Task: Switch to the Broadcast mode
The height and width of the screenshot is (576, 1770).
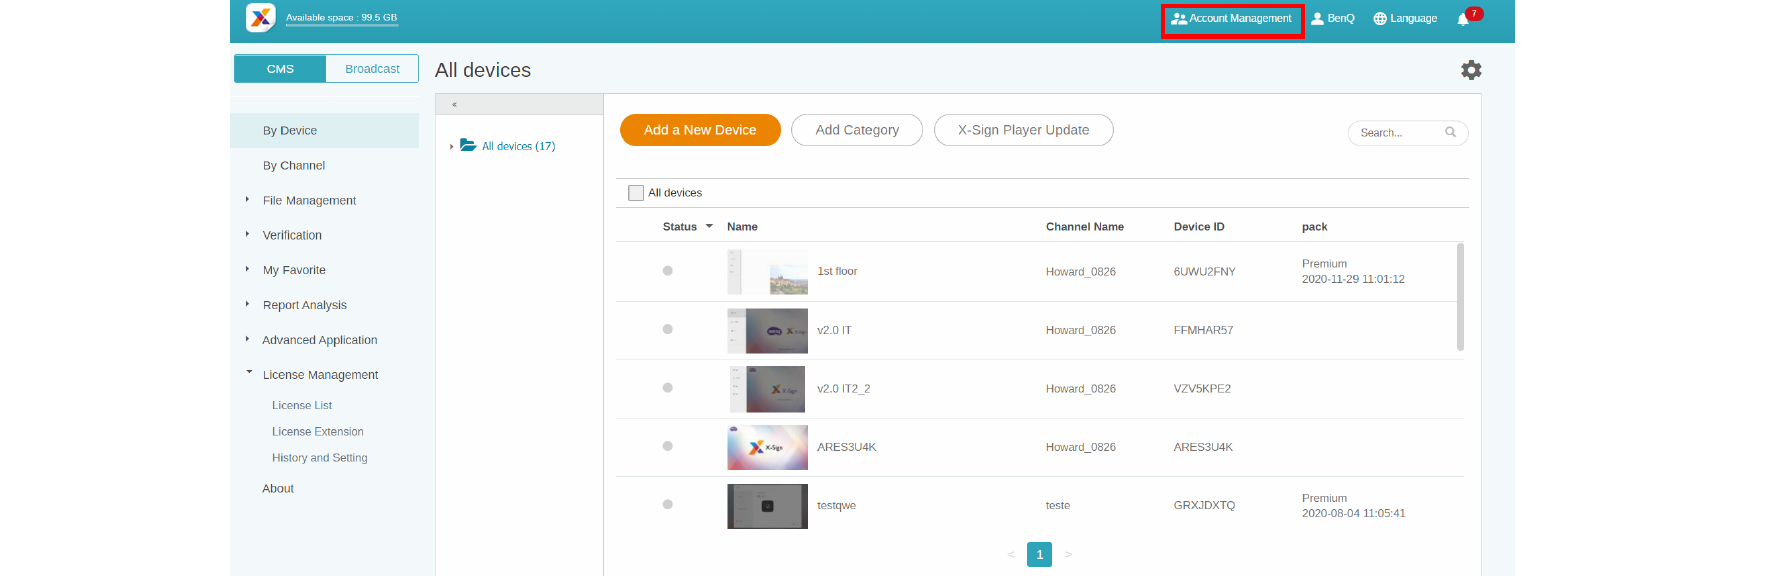Action: pyautogui.click(x=372, y=69)
